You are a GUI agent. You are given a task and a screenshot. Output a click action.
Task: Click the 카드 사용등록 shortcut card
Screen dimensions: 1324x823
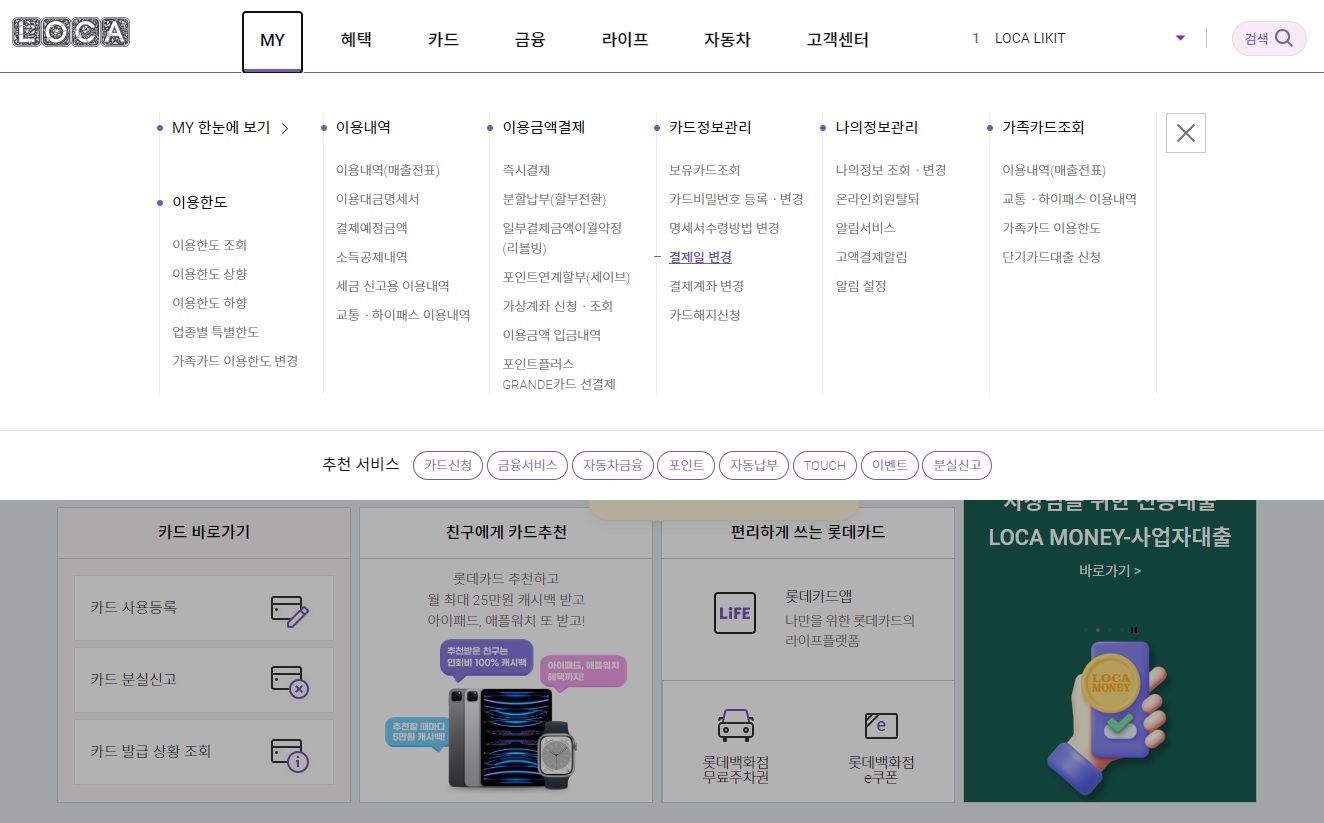[204, 608]
